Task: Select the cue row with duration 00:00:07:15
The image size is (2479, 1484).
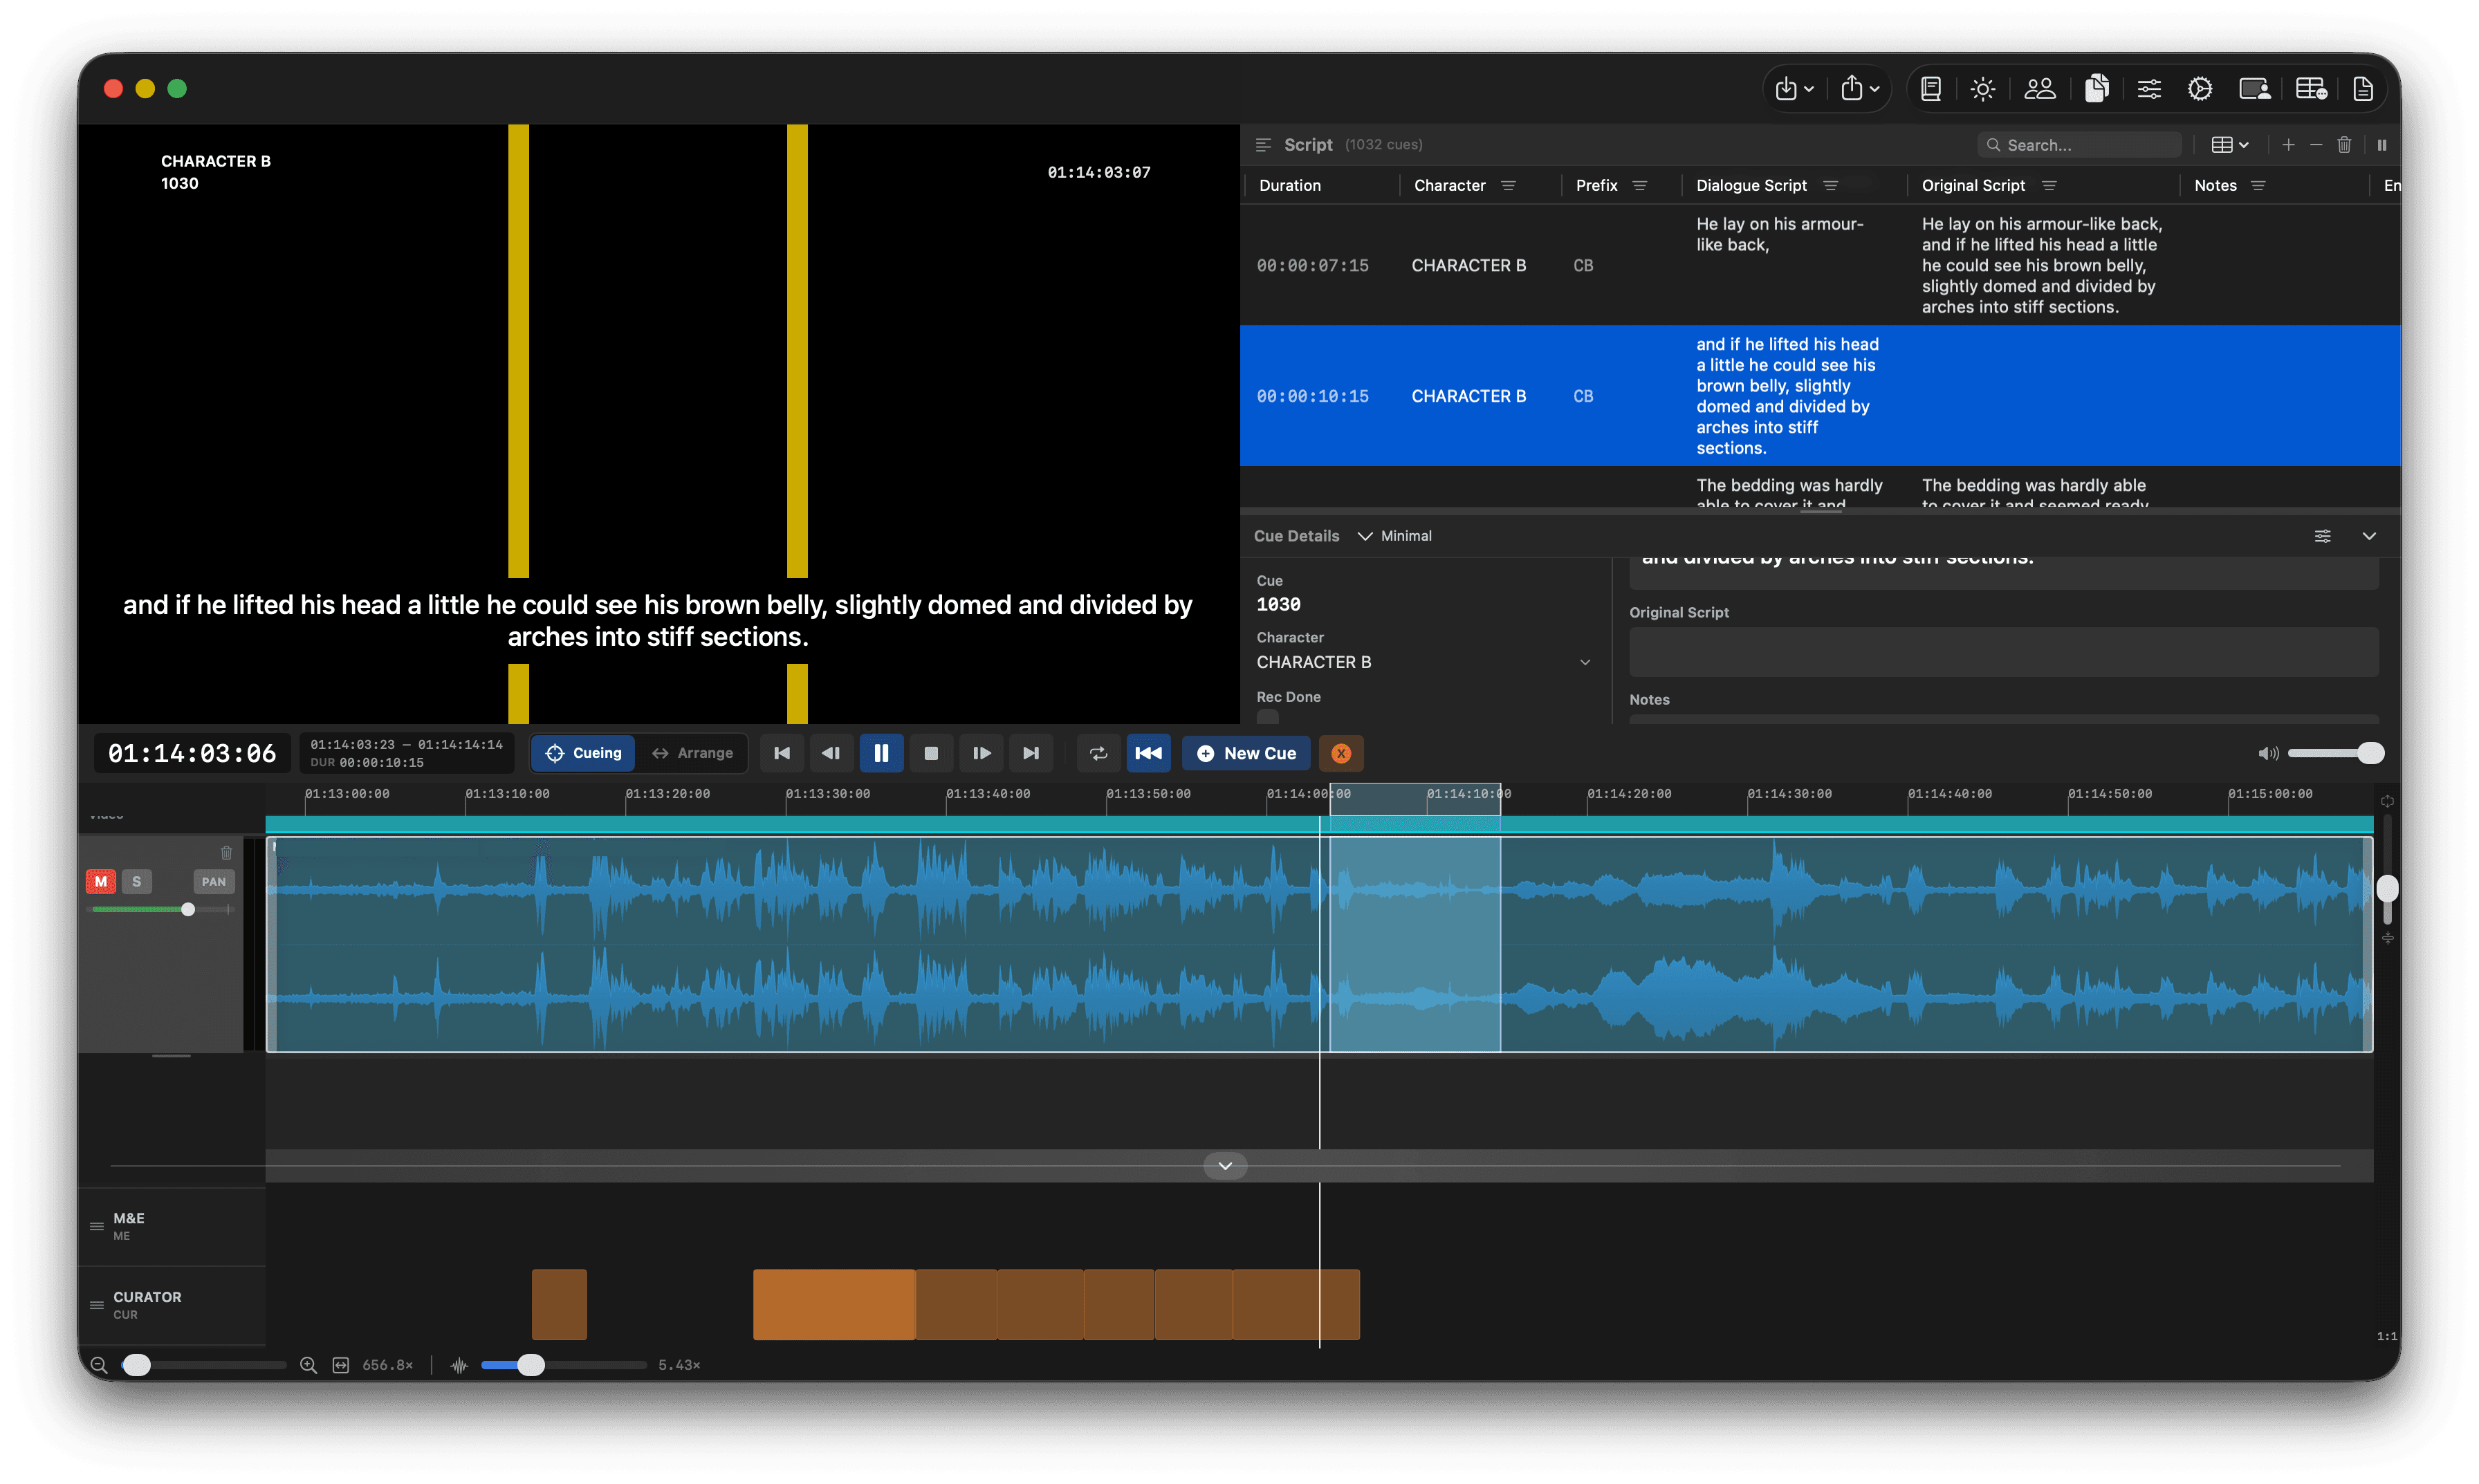Action: tap(1820, 265)
